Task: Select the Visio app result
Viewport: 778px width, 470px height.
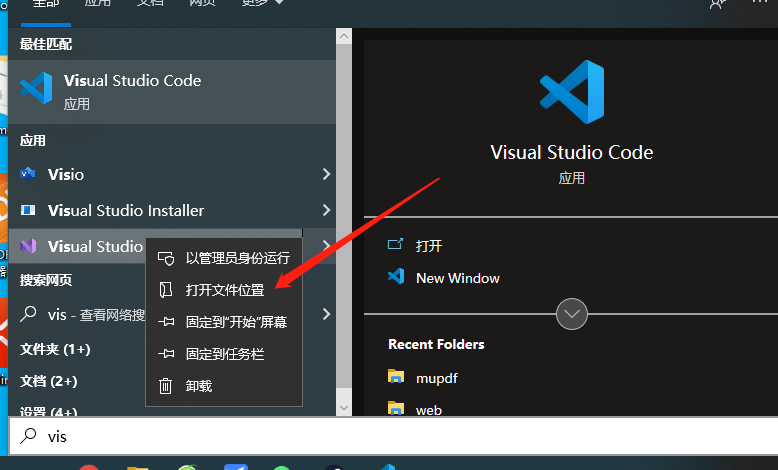Action: pos(172,174)
